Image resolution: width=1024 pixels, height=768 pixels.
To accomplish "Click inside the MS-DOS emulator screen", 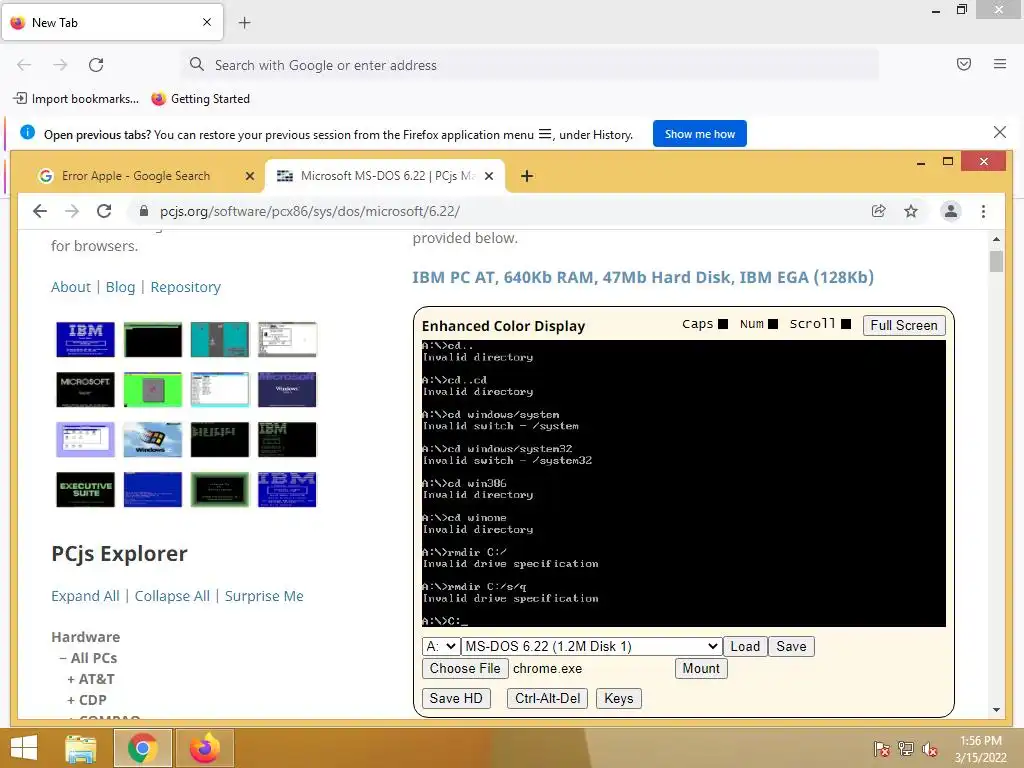I will point(684,483).
